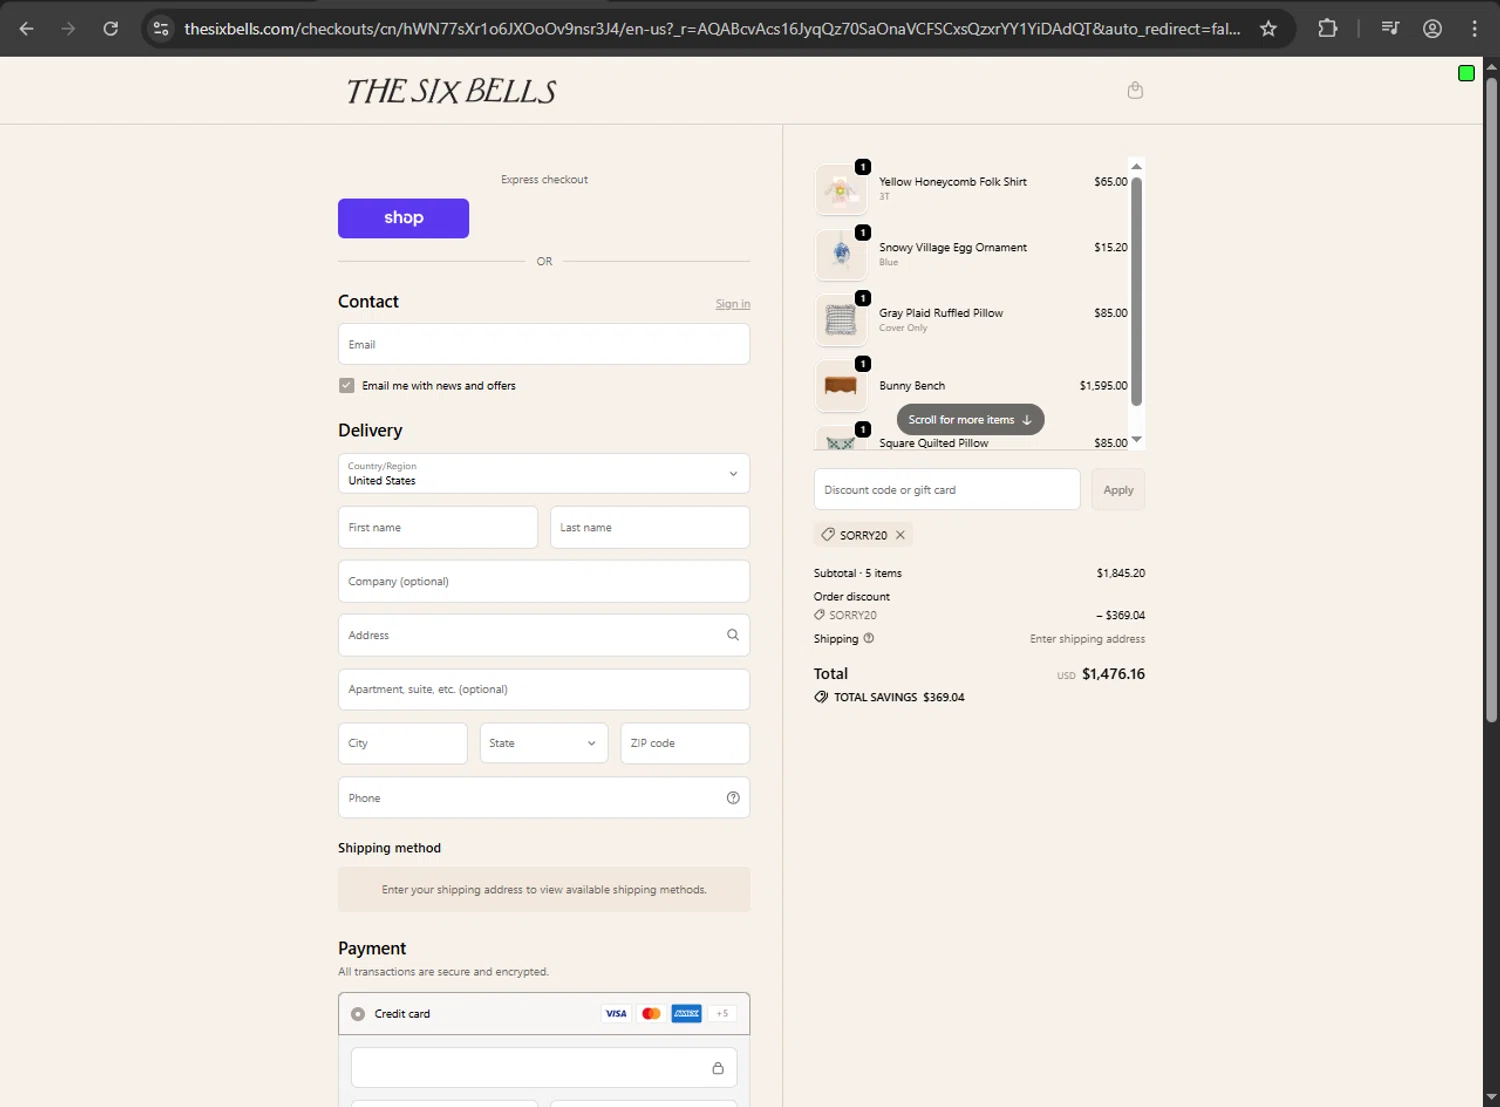Screen dimensions: 1500x1107
Task: Focus the Discount code or gift card field
Action: [x=947, y=490]
